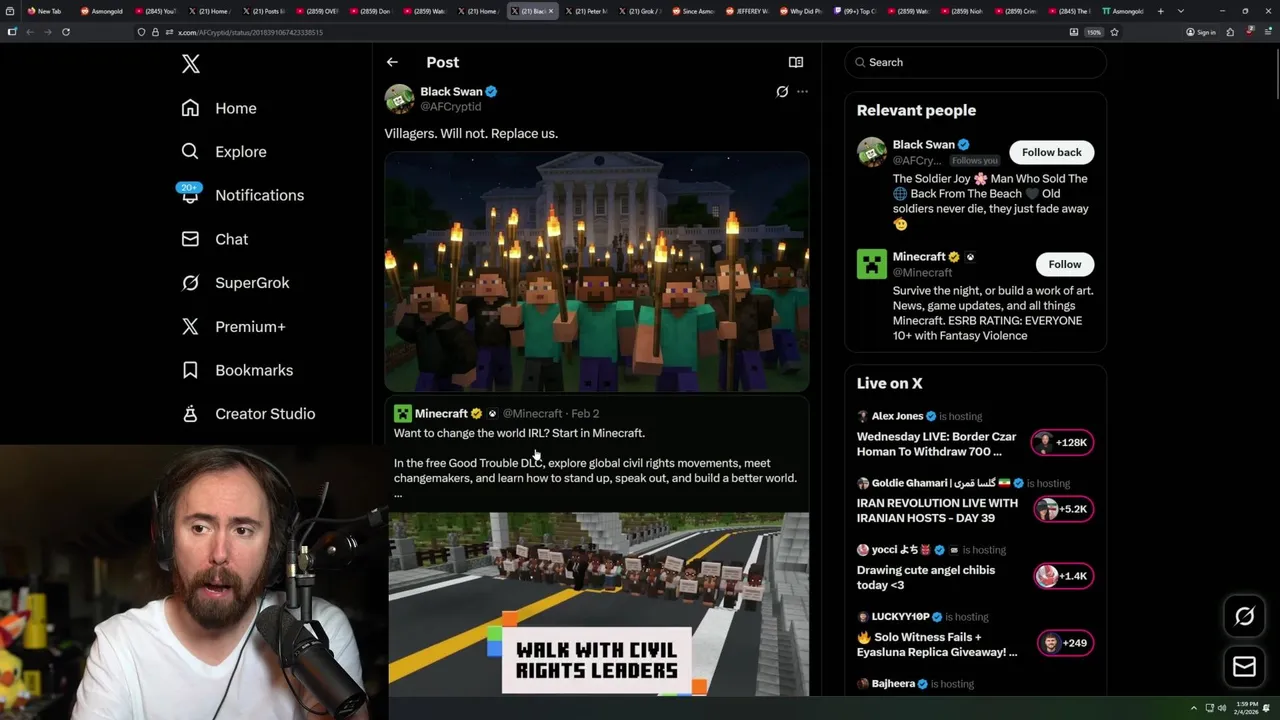Click the X logo in the sidebar
The image size is (1280, 720).
pyautogui.click(x=191, y=64)
